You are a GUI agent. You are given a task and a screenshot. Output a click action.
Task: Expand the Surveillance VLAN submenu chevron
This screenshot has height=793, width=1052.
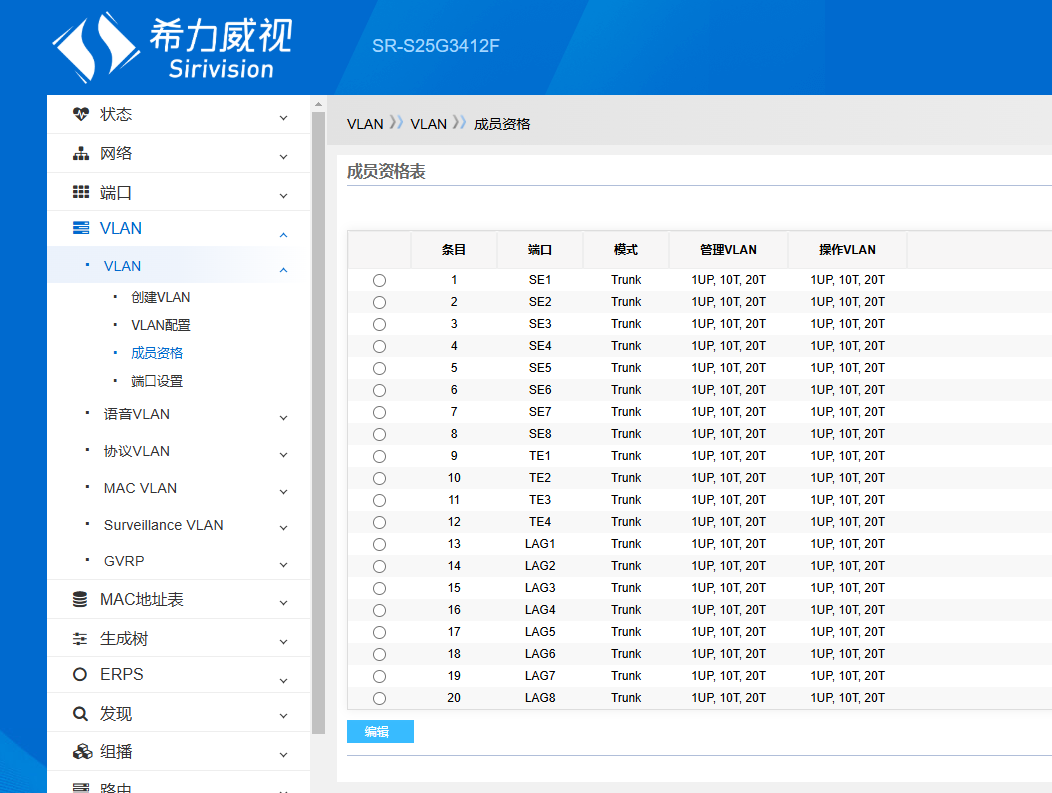[283, 528]
